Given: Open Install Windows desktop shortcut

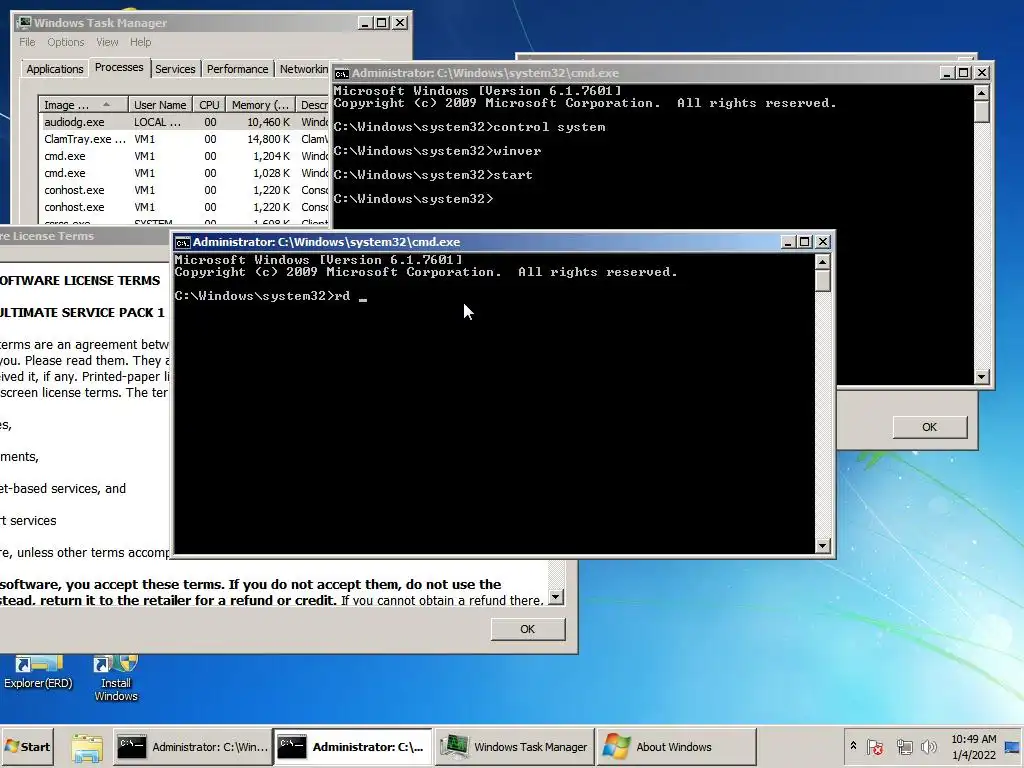Looking at the screenshot, I should (116, 679).
